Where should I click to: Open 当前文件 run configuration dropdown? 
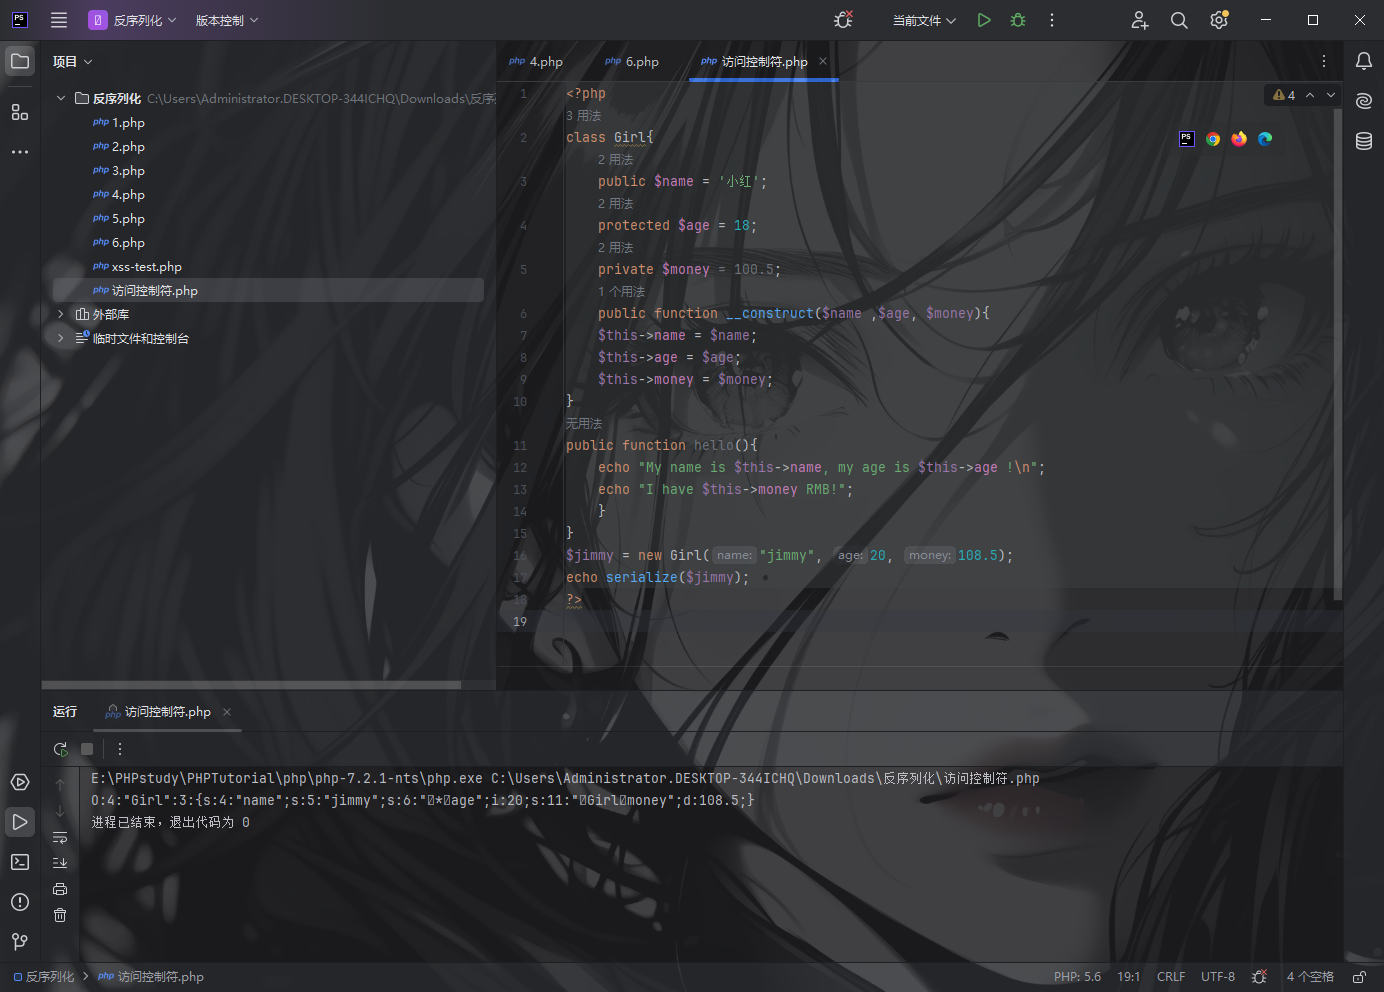point(924,20)
